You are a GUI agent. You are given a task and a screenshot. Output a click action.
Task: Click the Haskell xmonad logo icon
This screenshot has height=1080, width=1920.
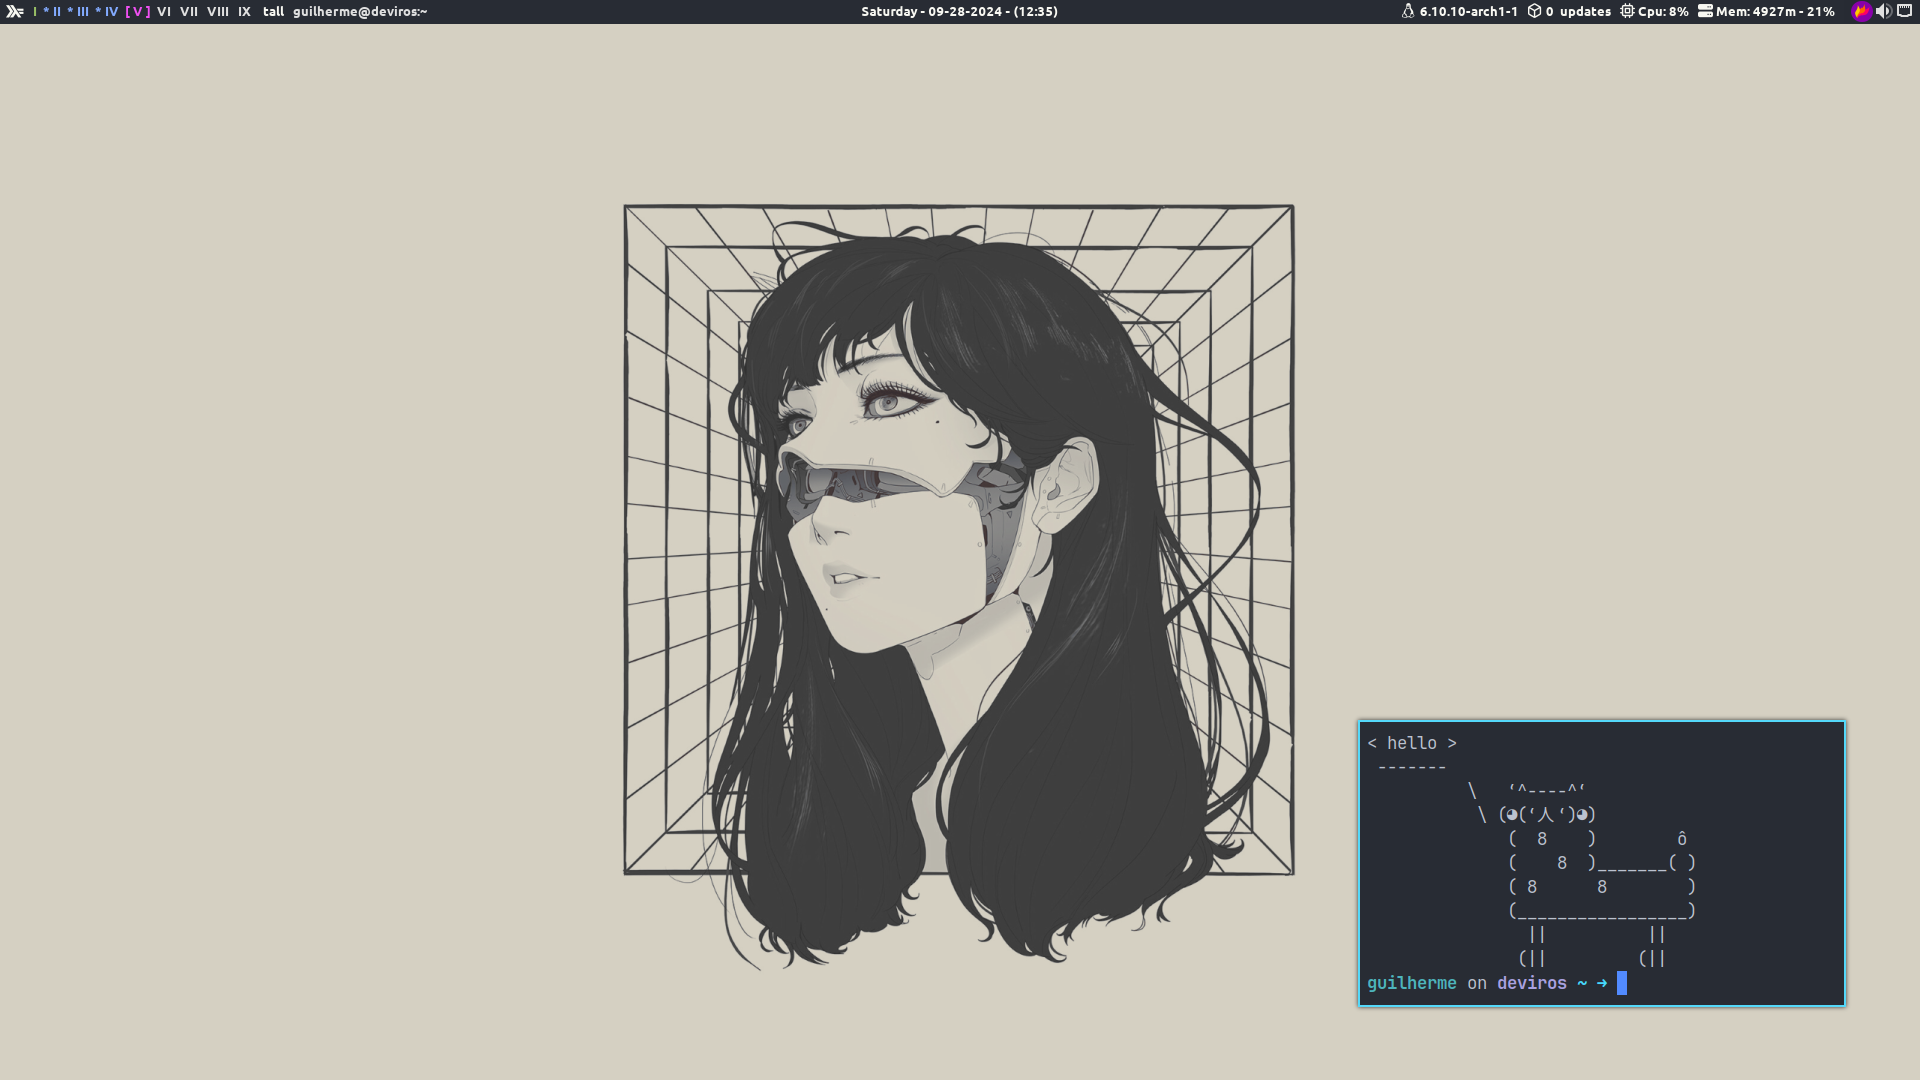15,12
